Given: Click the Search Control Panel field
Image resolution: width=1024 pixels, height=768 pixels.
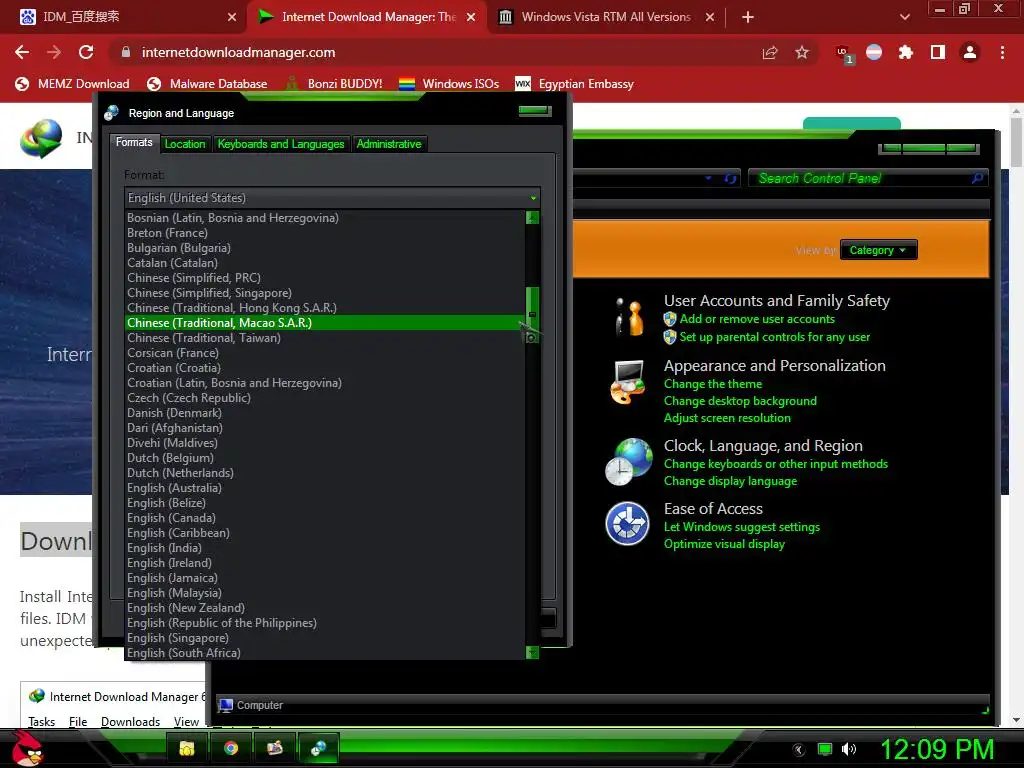Looking at the screenshot, I should (867, 178).
